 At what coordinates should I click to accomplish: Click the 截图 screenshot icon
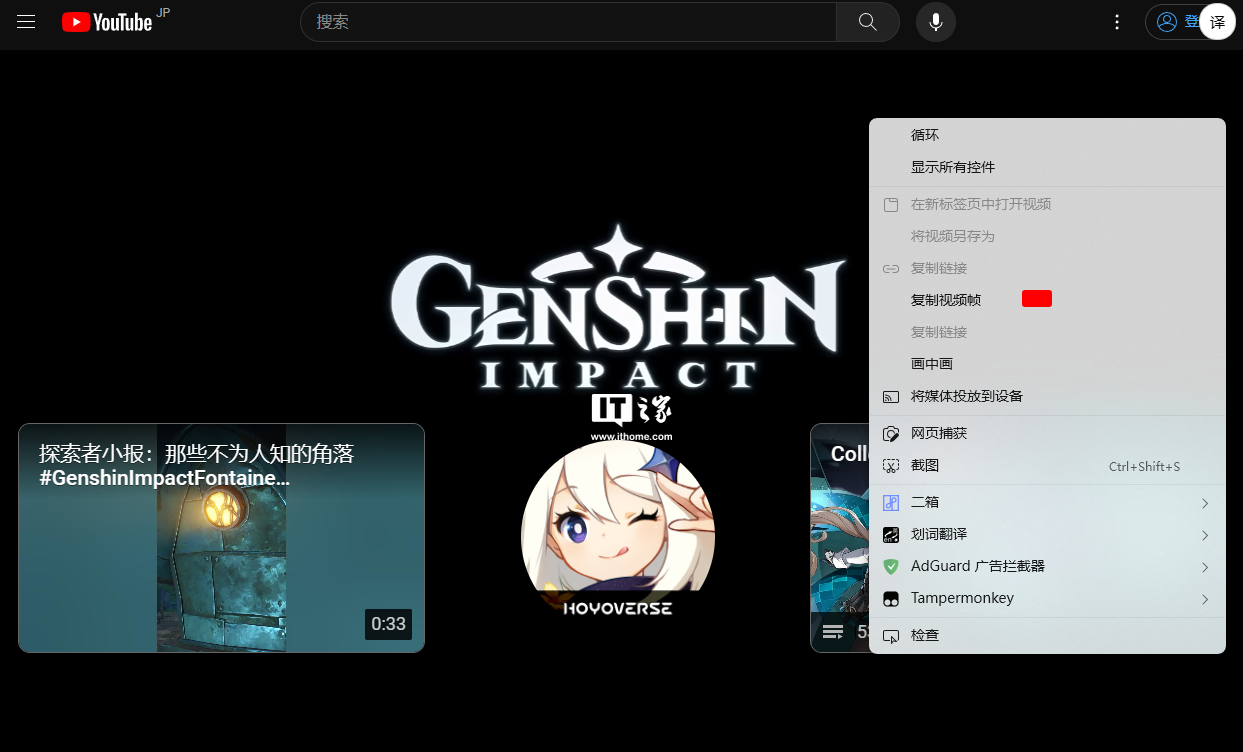(x=891, y=465)
